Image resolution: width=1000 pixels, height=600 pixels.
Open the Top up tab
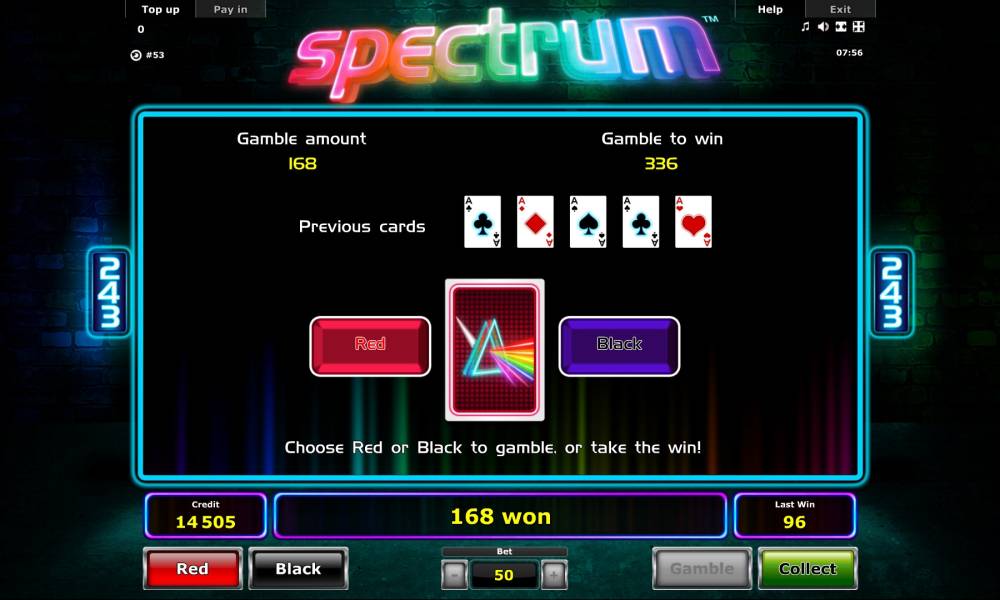tap(160, 9)
